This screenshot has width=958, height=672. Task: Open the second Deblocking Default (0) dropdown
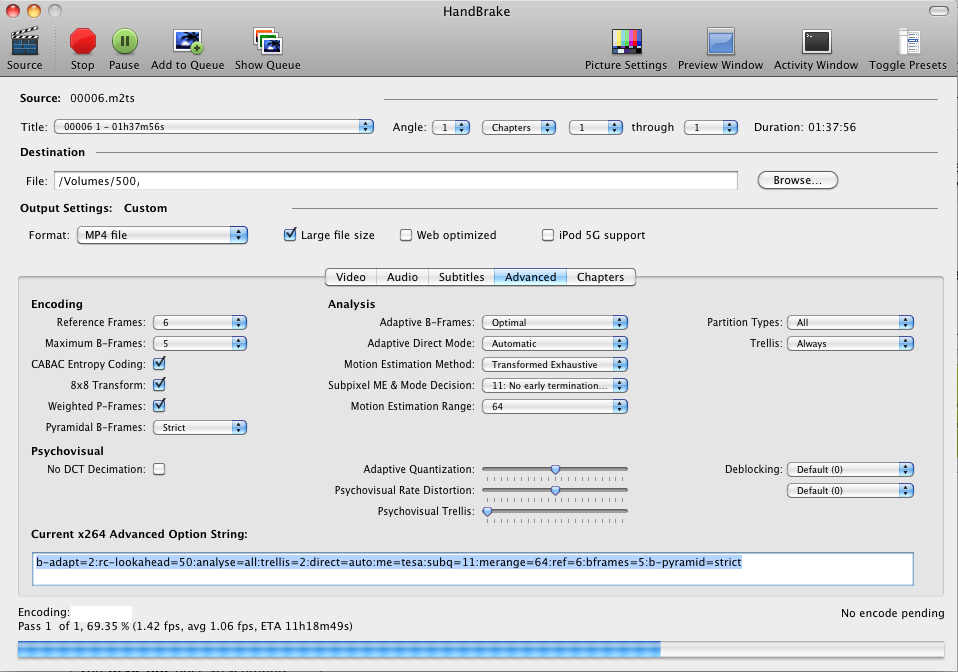pyautogui.click(x=850, y=490)
